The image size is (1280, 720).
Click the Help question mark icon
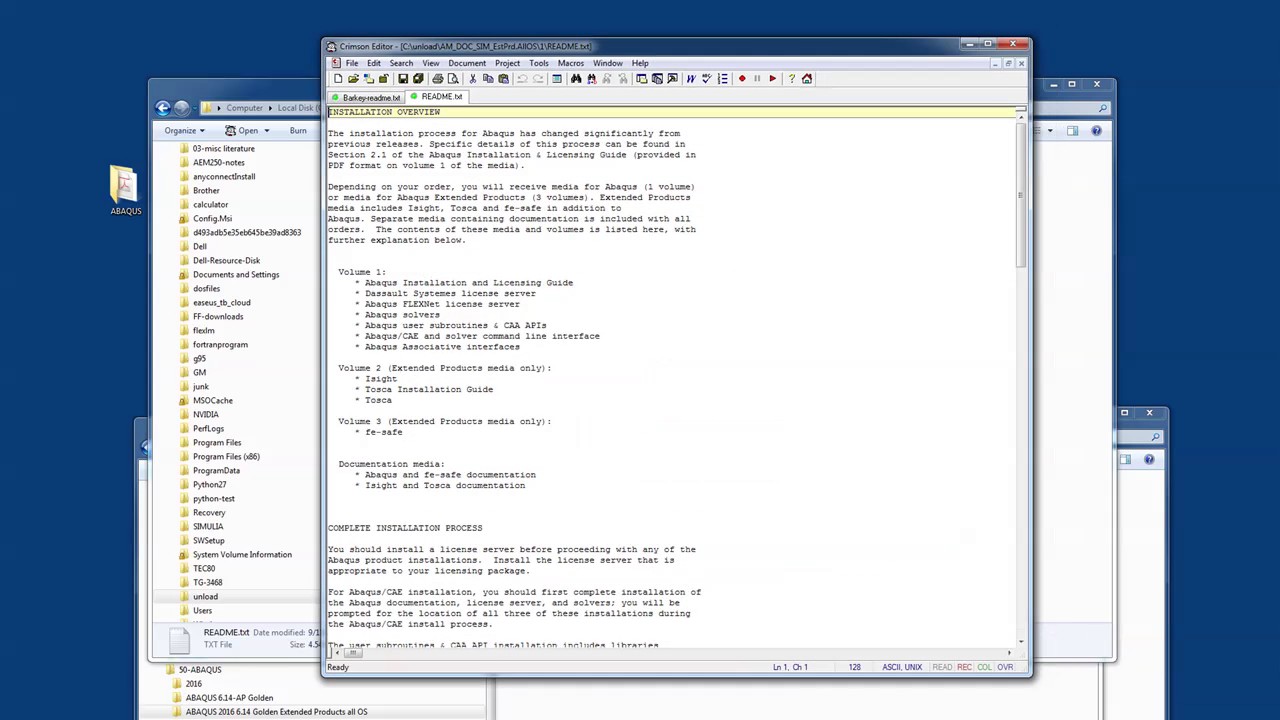(791, 78)
